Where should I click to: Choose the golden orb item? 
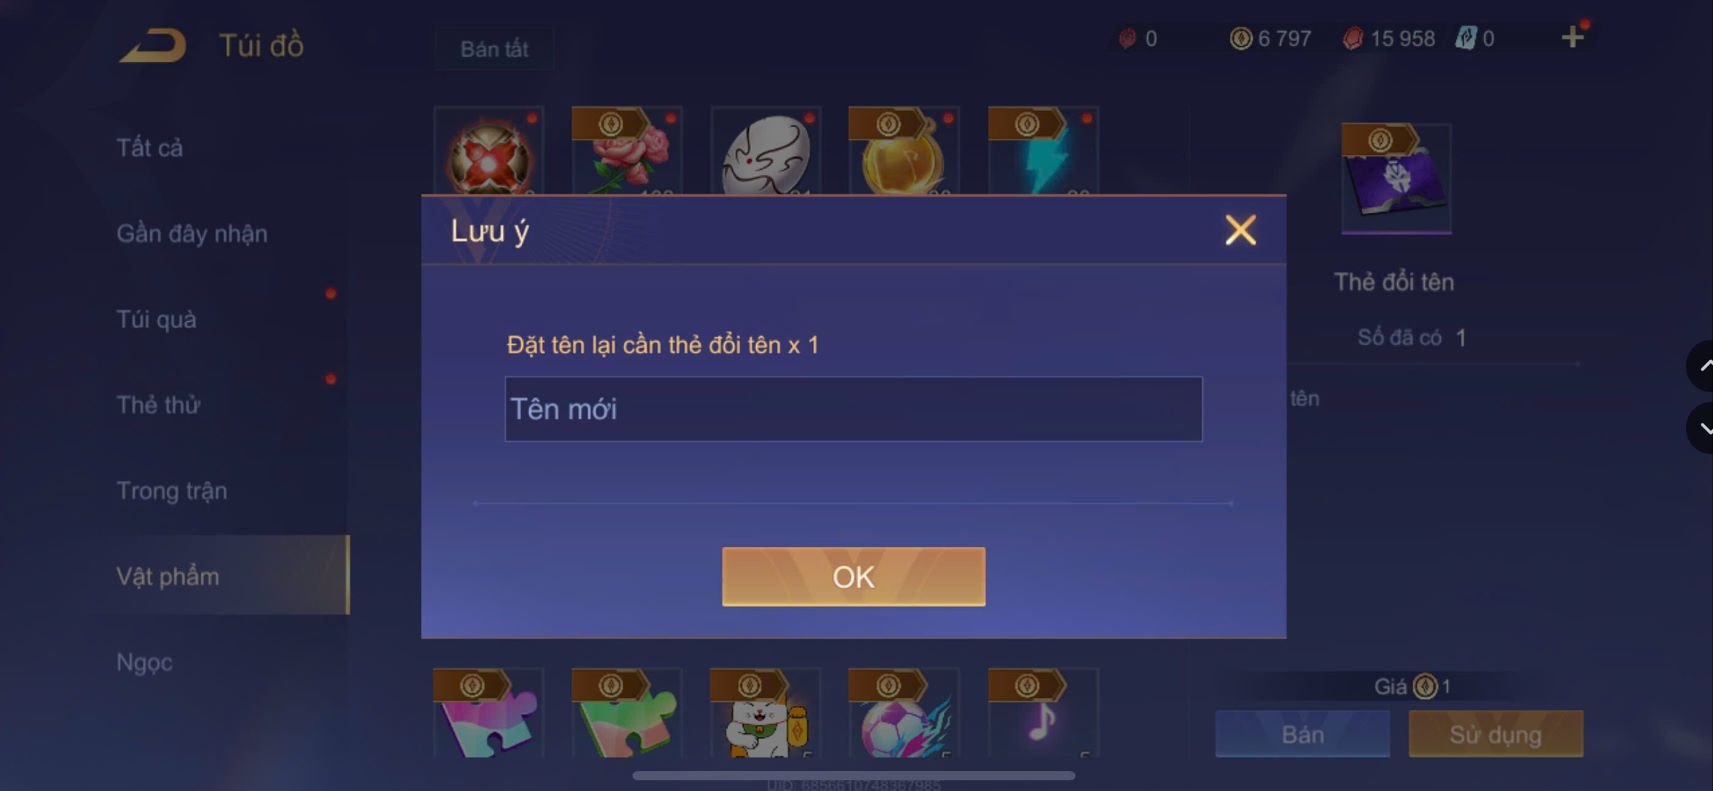tap(904, 151)
